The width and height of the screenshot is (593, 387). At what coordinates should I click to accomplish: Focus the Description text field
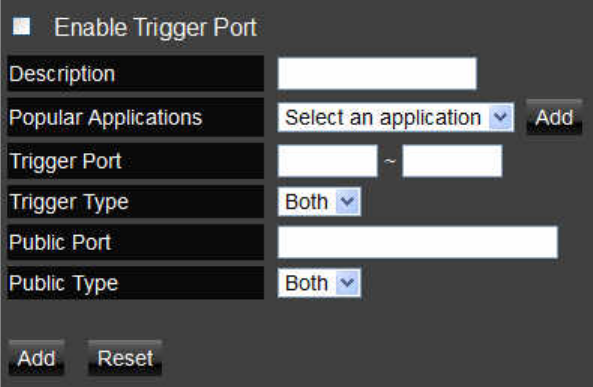point(377,74)
